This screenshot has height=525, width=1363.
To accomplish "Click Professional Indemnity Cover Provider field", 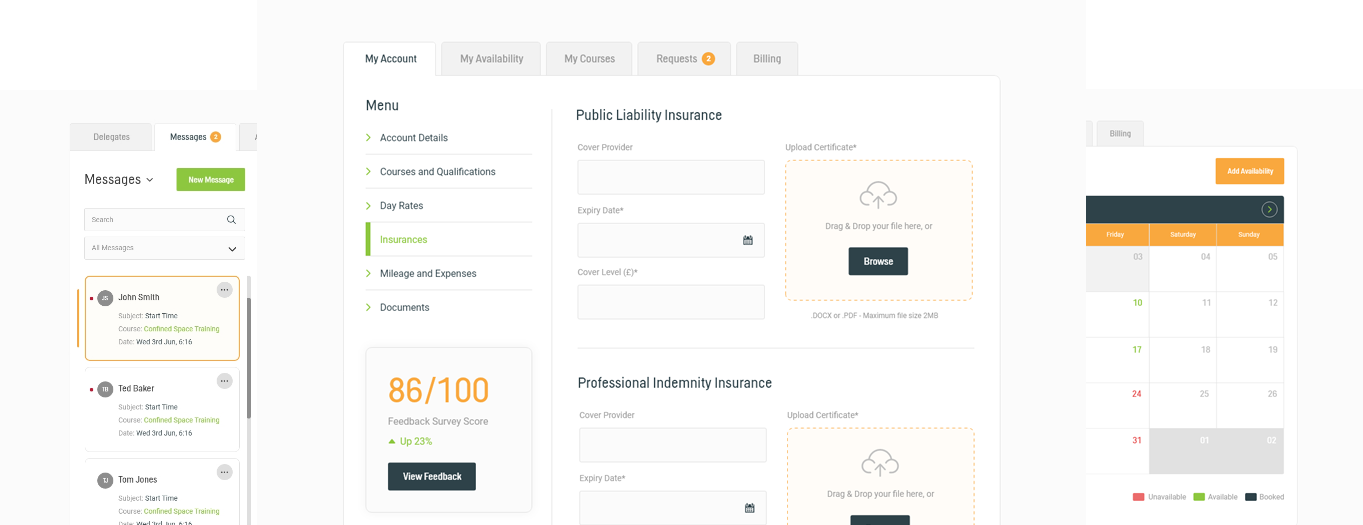I will coord(673,445).
